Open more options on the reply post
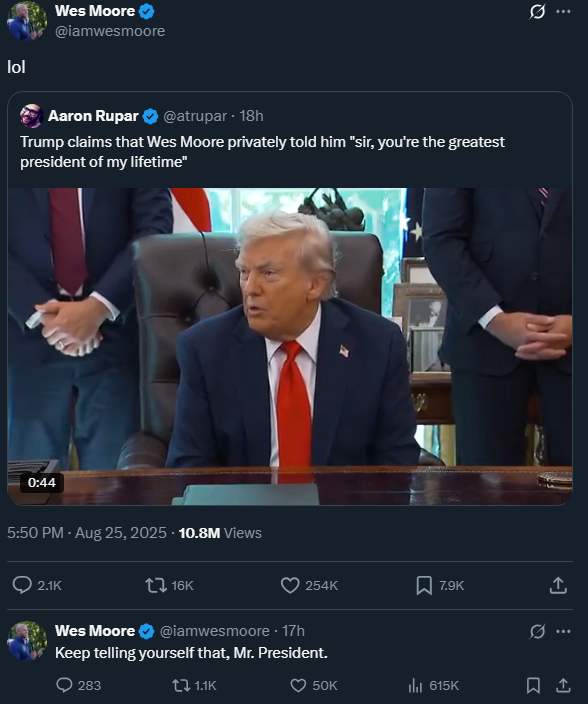588x704 pixels. pyautogui.click(x=563, y=631)
